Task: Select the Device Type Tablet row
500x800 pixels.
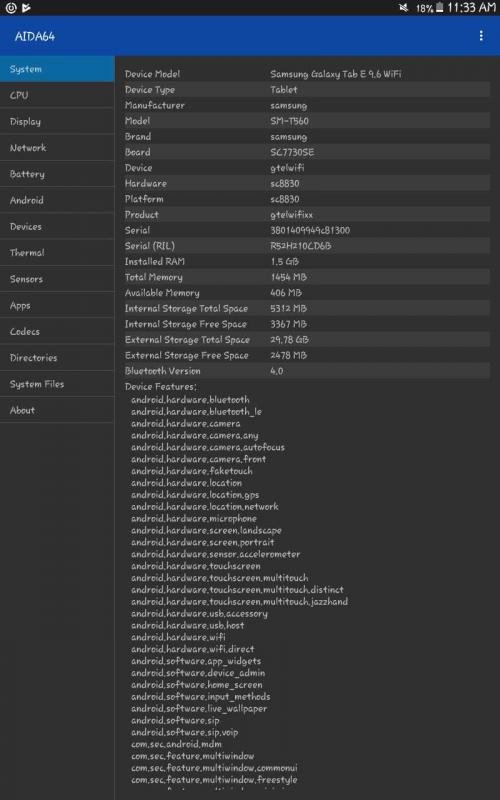Action: pos(307,90)
